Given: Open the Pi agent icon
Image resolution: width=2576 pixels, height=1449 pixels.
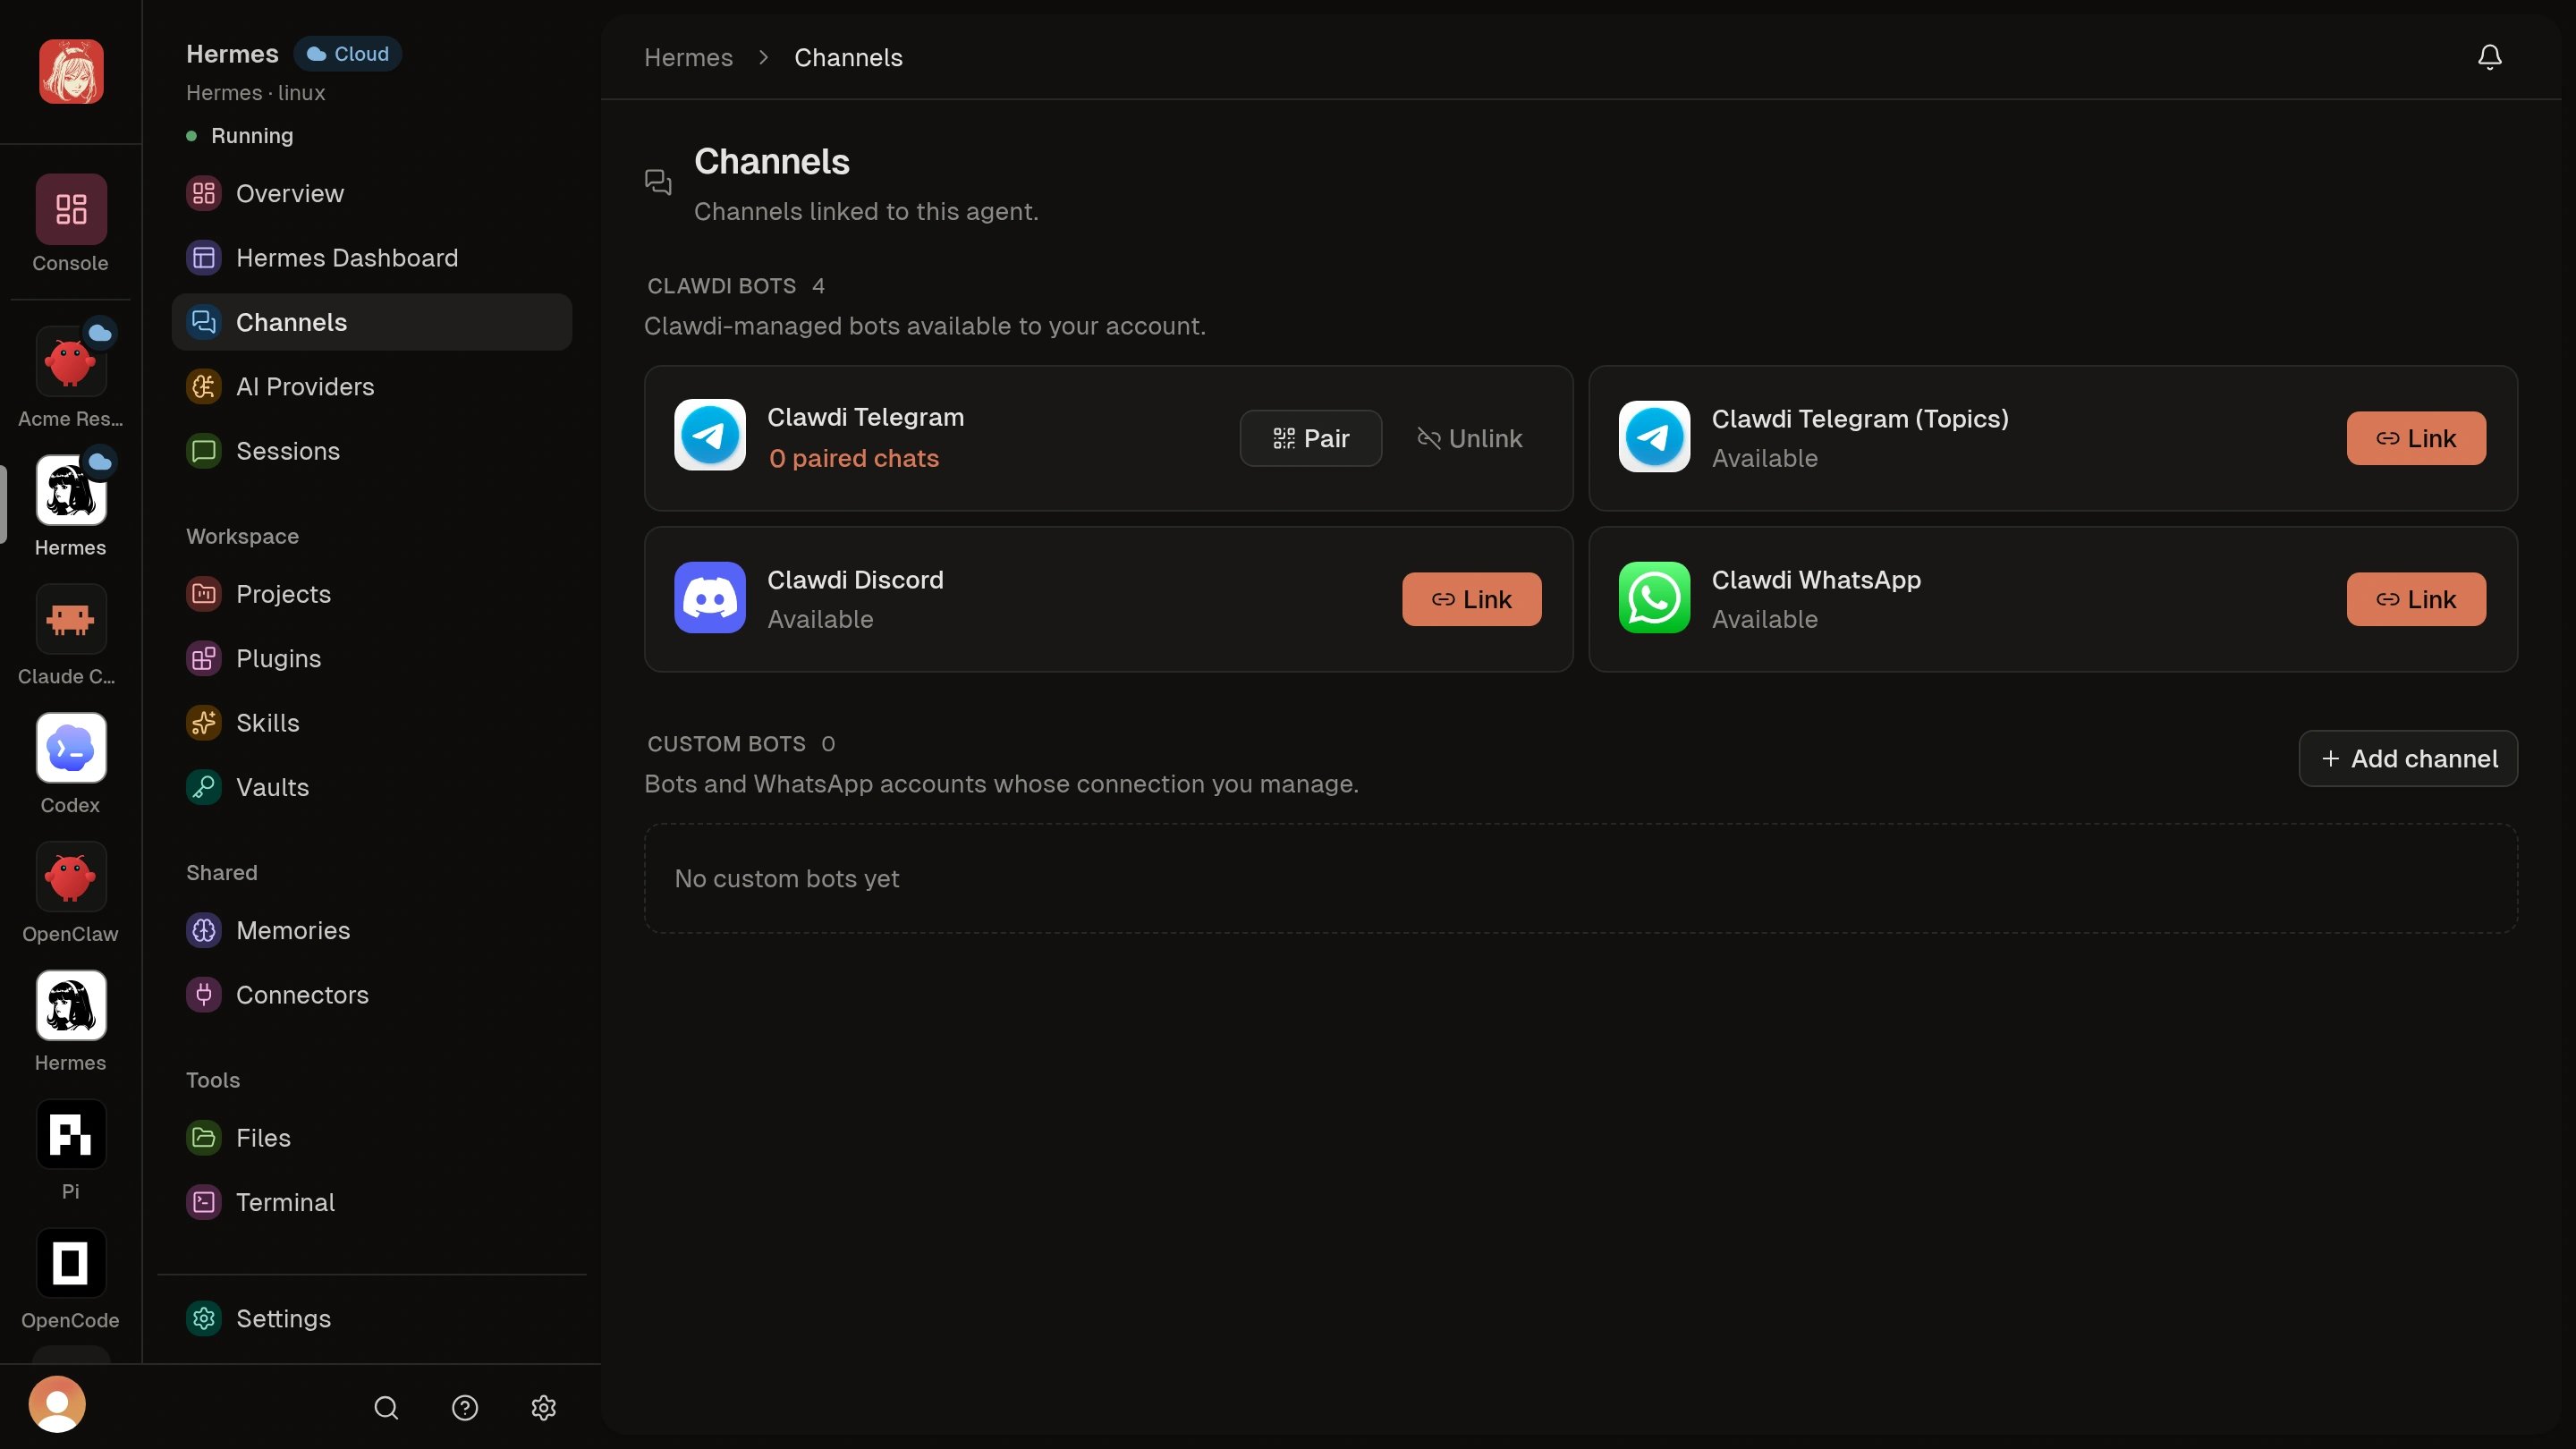Looking at the screenshot, I should (x=71, y=1135).
